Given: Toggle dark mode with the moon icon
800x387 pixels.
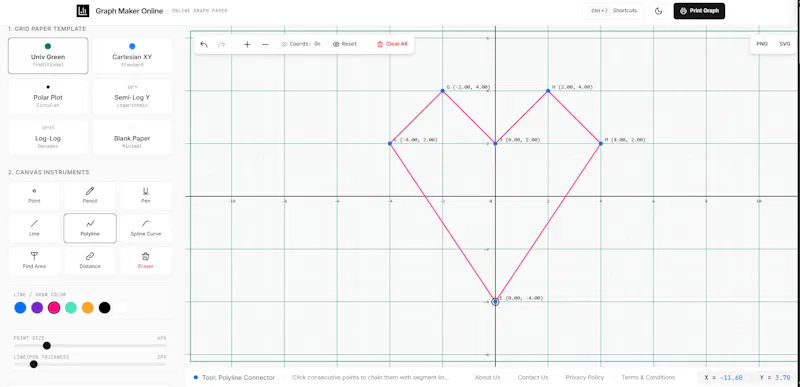Looking at the screenshot, I should coord(659,11).
